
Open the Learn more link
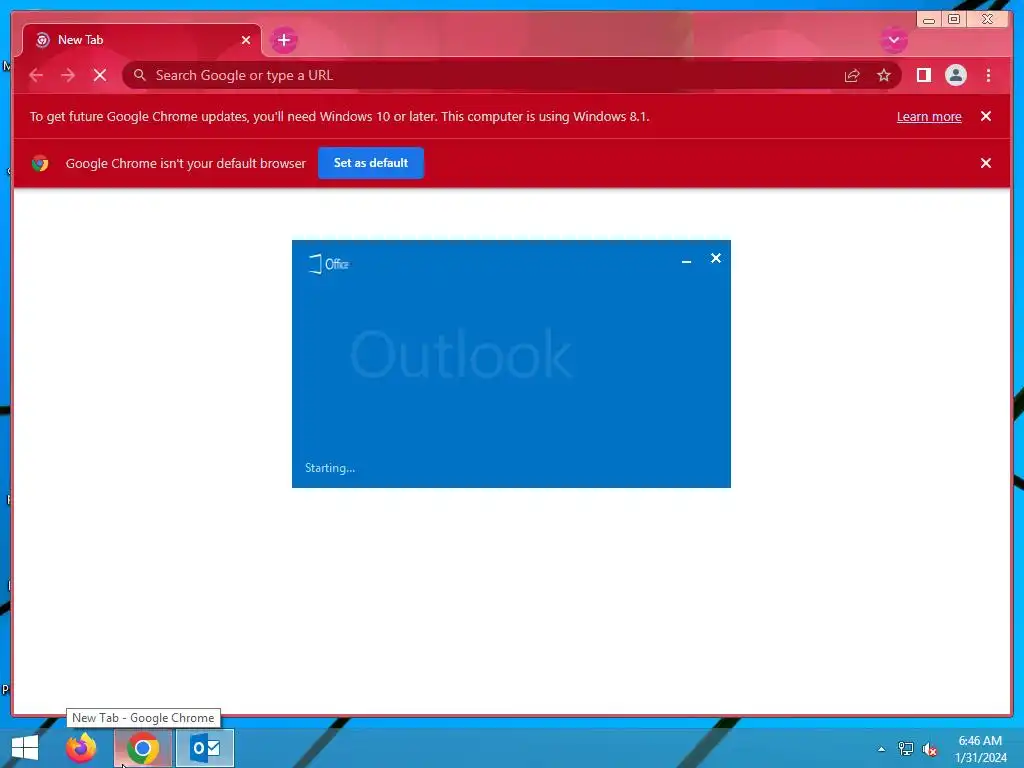point(929,116)
